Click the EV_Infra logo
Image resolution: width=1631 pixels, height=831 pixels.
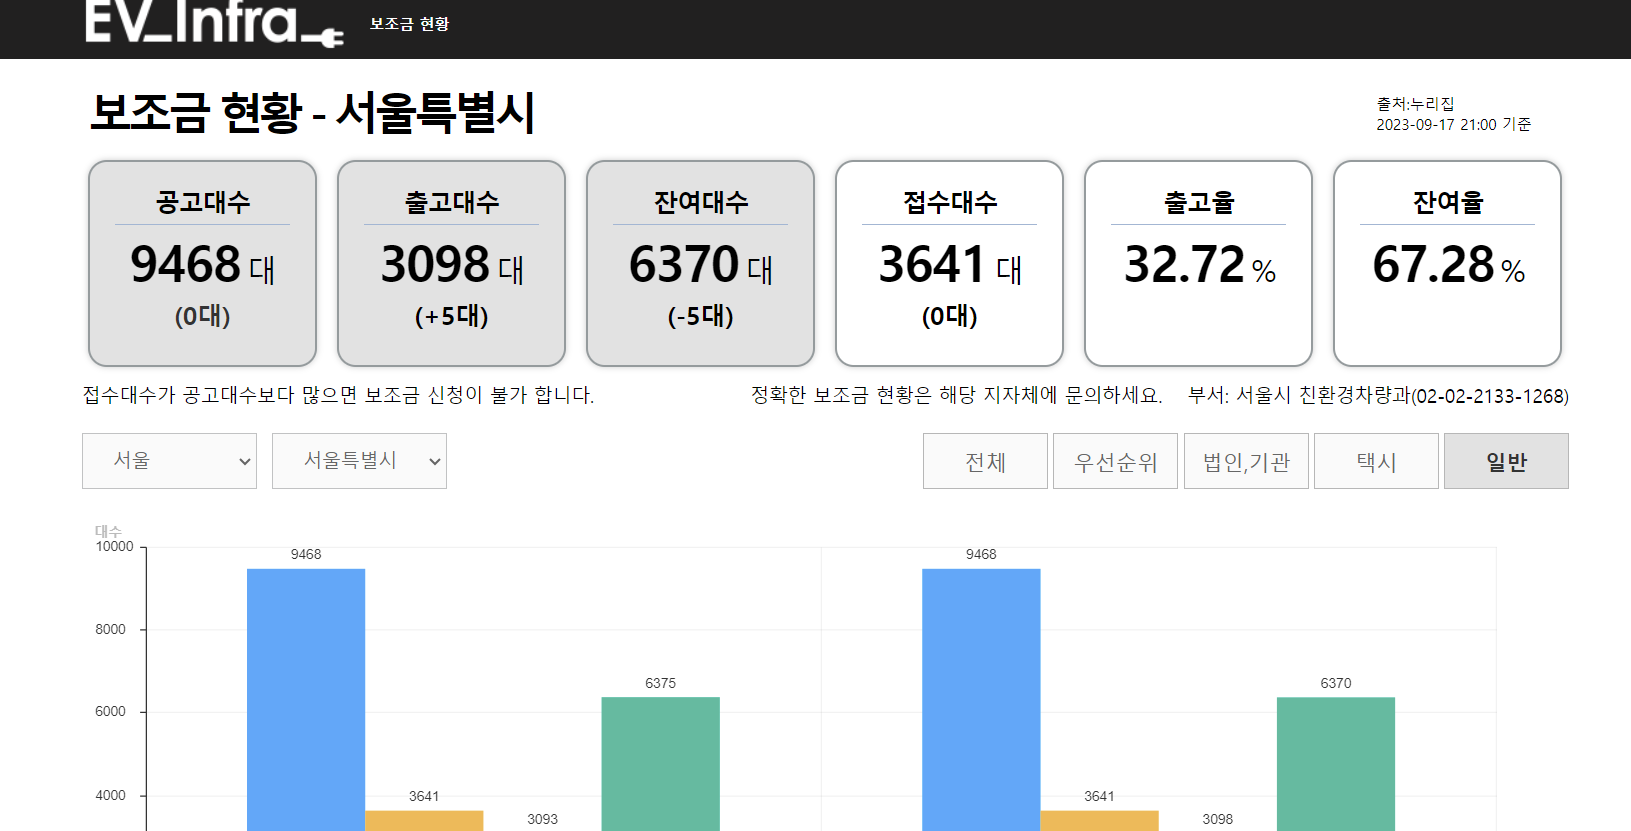214,23
